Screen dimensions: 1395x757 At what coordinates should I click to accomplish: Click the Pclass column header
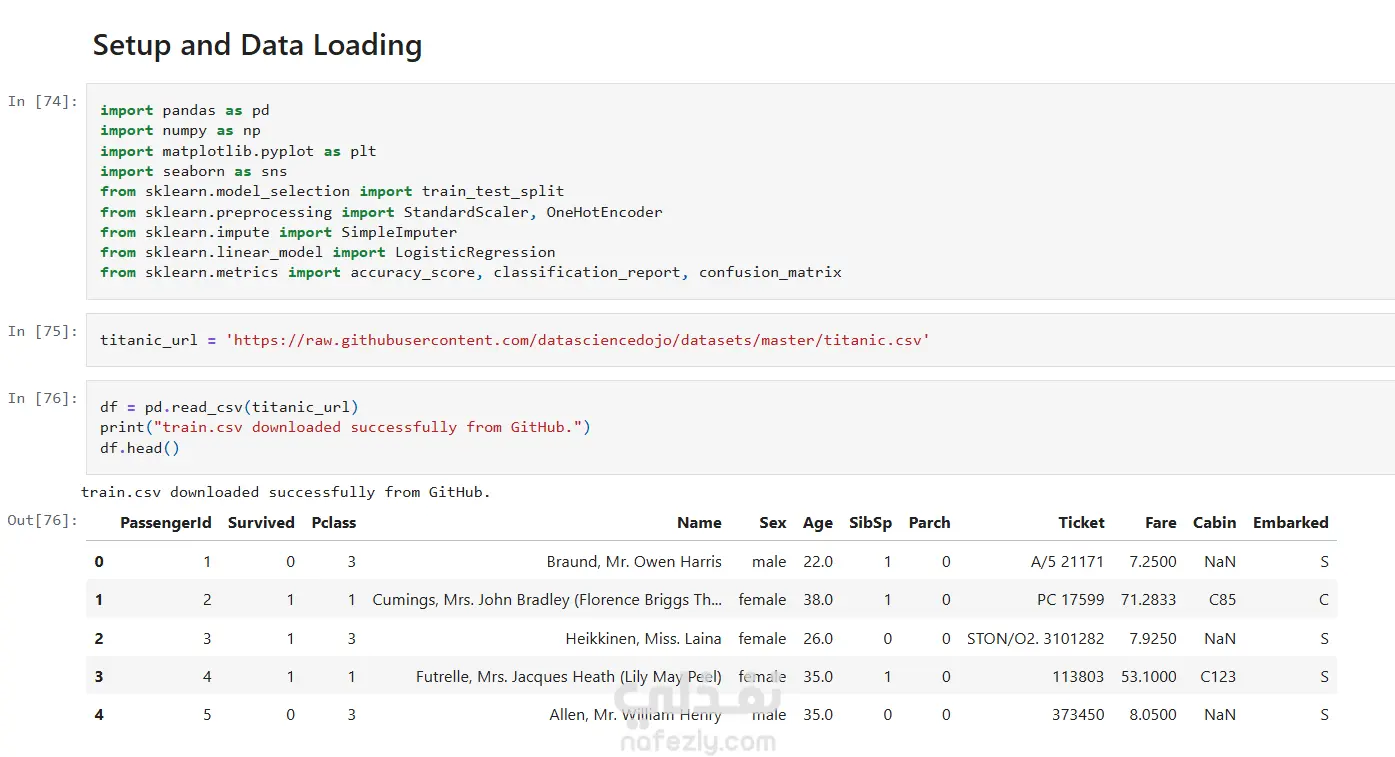(x=333, y=522)
